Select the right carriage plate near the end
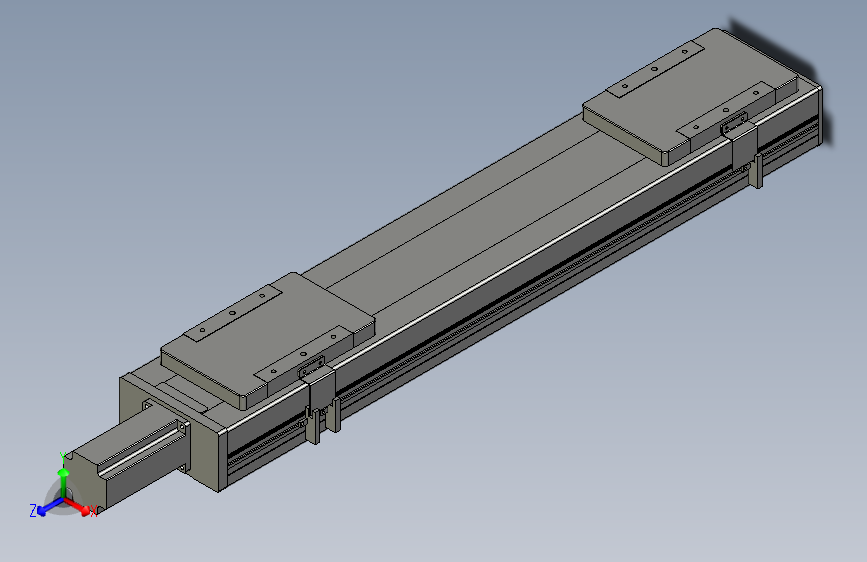This screenshot has width=867, height=562. tap(691, 97)
